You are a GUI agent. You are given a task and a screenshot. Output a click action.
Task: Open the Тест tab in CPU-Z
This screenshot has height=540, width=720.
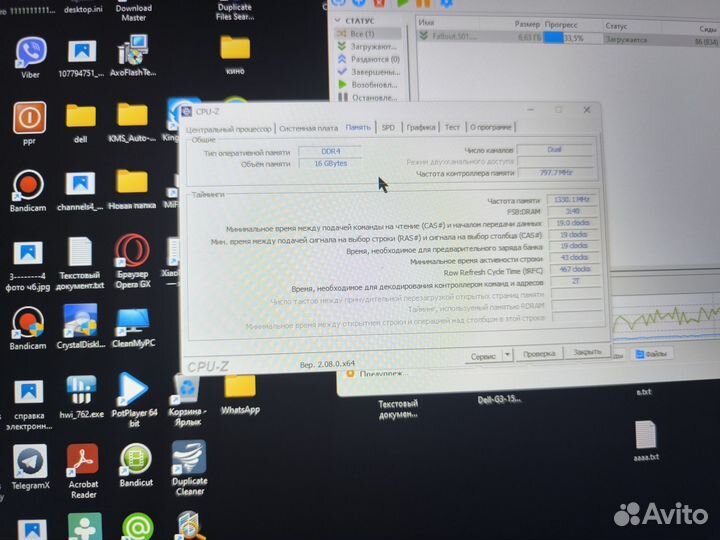click(x=452, y=127)
